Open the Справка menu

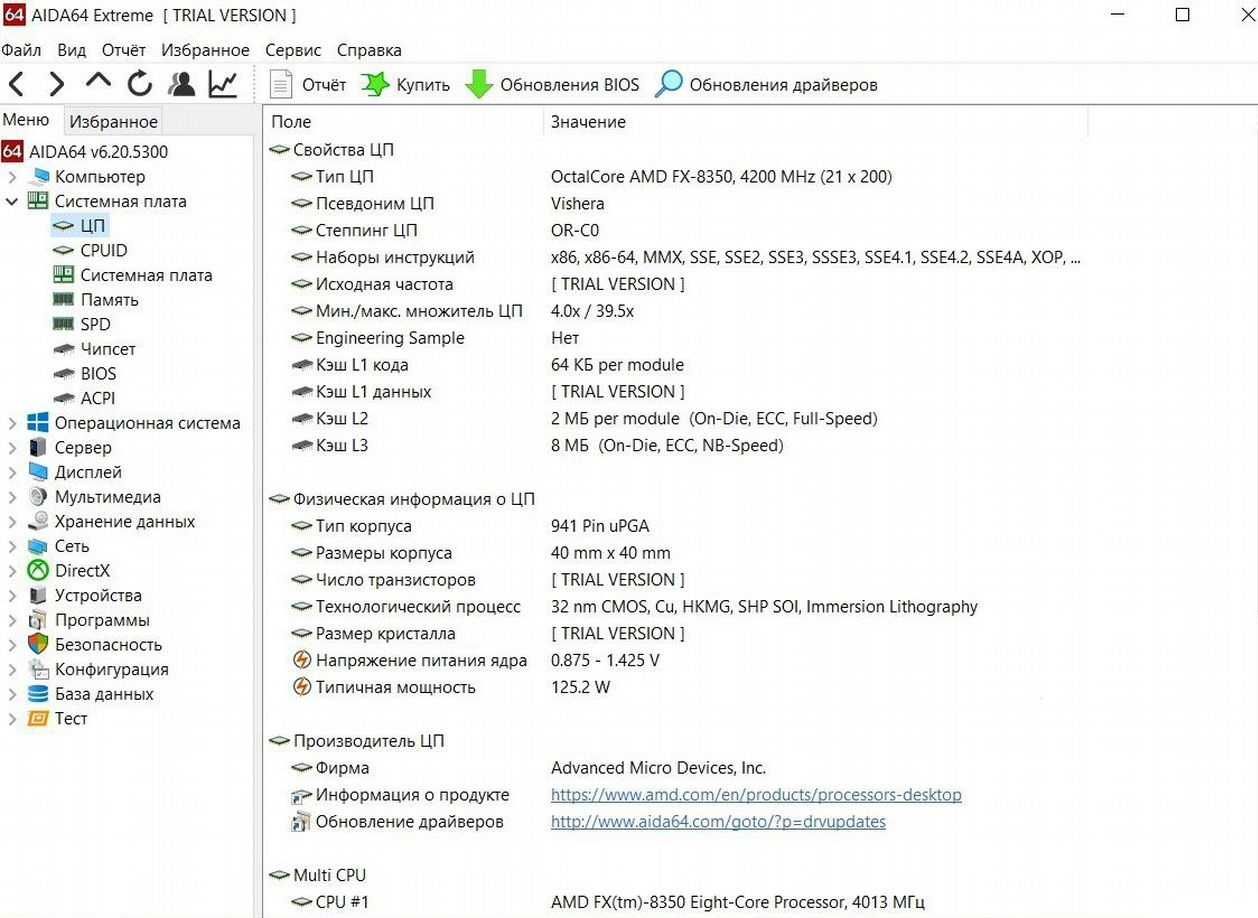[x=369, y=50]
